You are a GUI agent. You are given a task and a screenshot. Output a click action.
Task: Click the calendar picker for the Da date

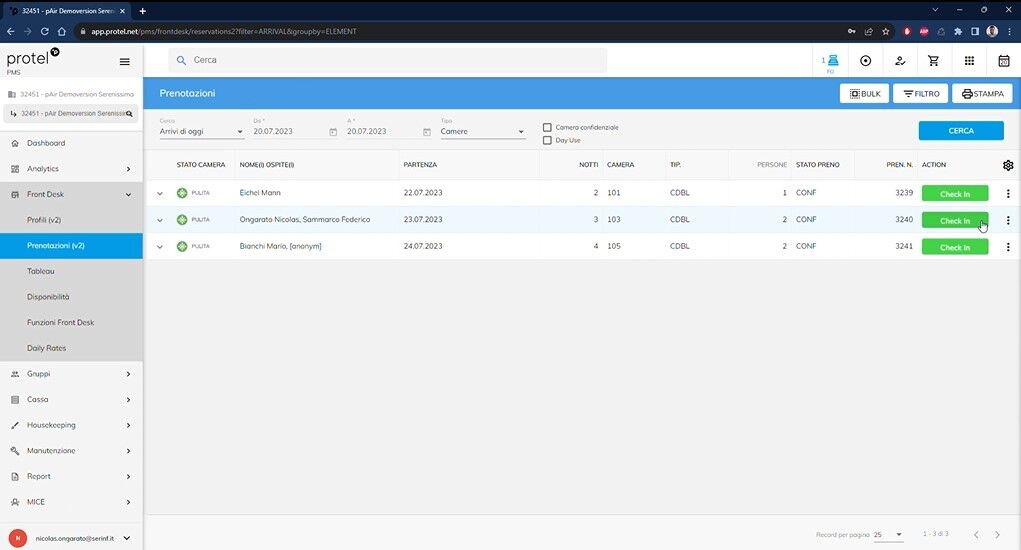tap(333, 132)
